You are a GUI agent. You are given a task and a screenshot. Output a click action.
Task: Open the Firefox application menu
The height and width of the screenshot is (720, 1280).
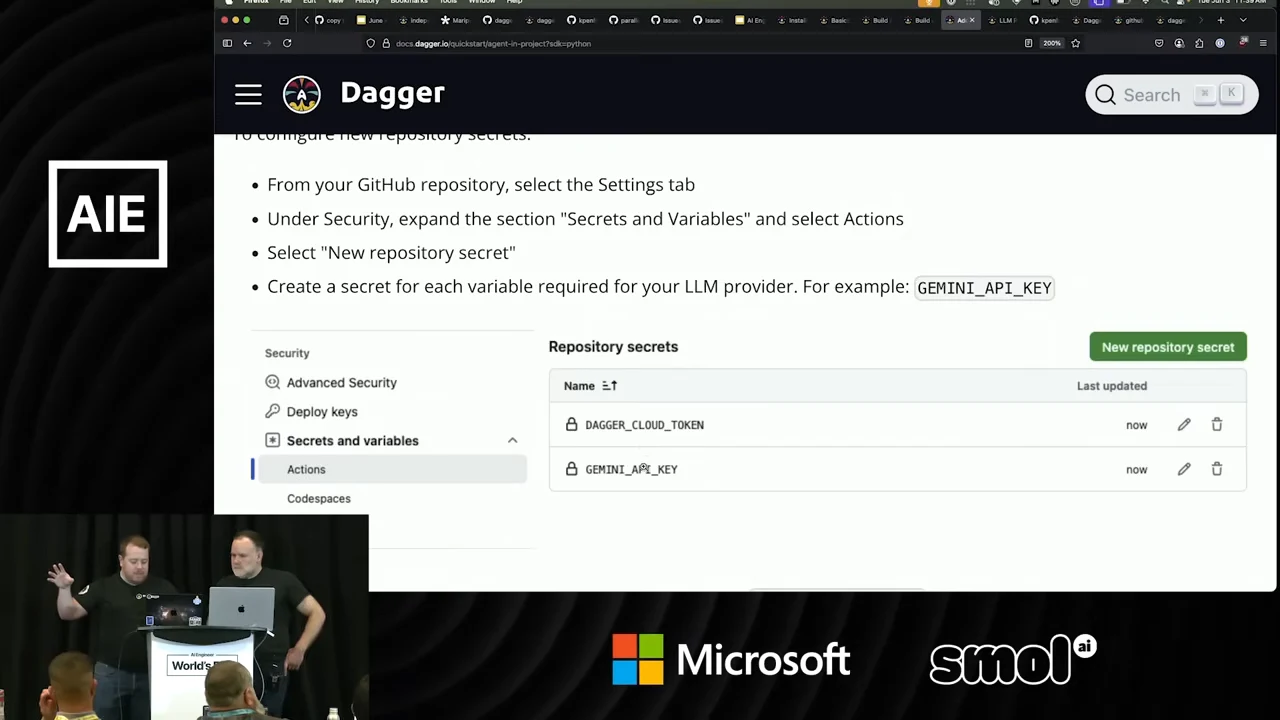(1264, 43)
